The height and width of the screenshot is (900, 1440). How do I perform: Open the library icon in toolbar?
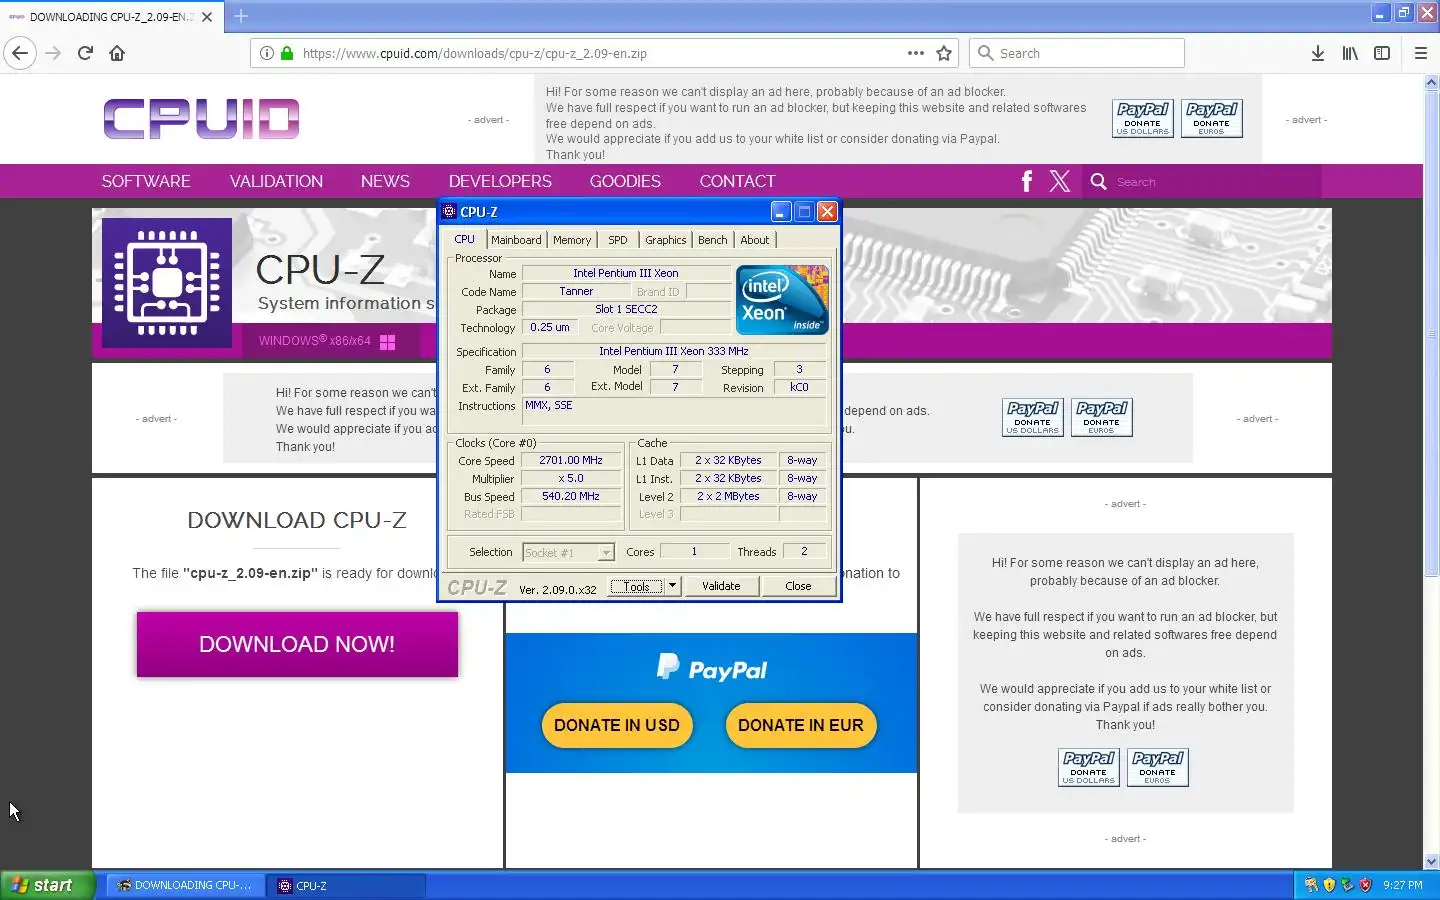1350,53
